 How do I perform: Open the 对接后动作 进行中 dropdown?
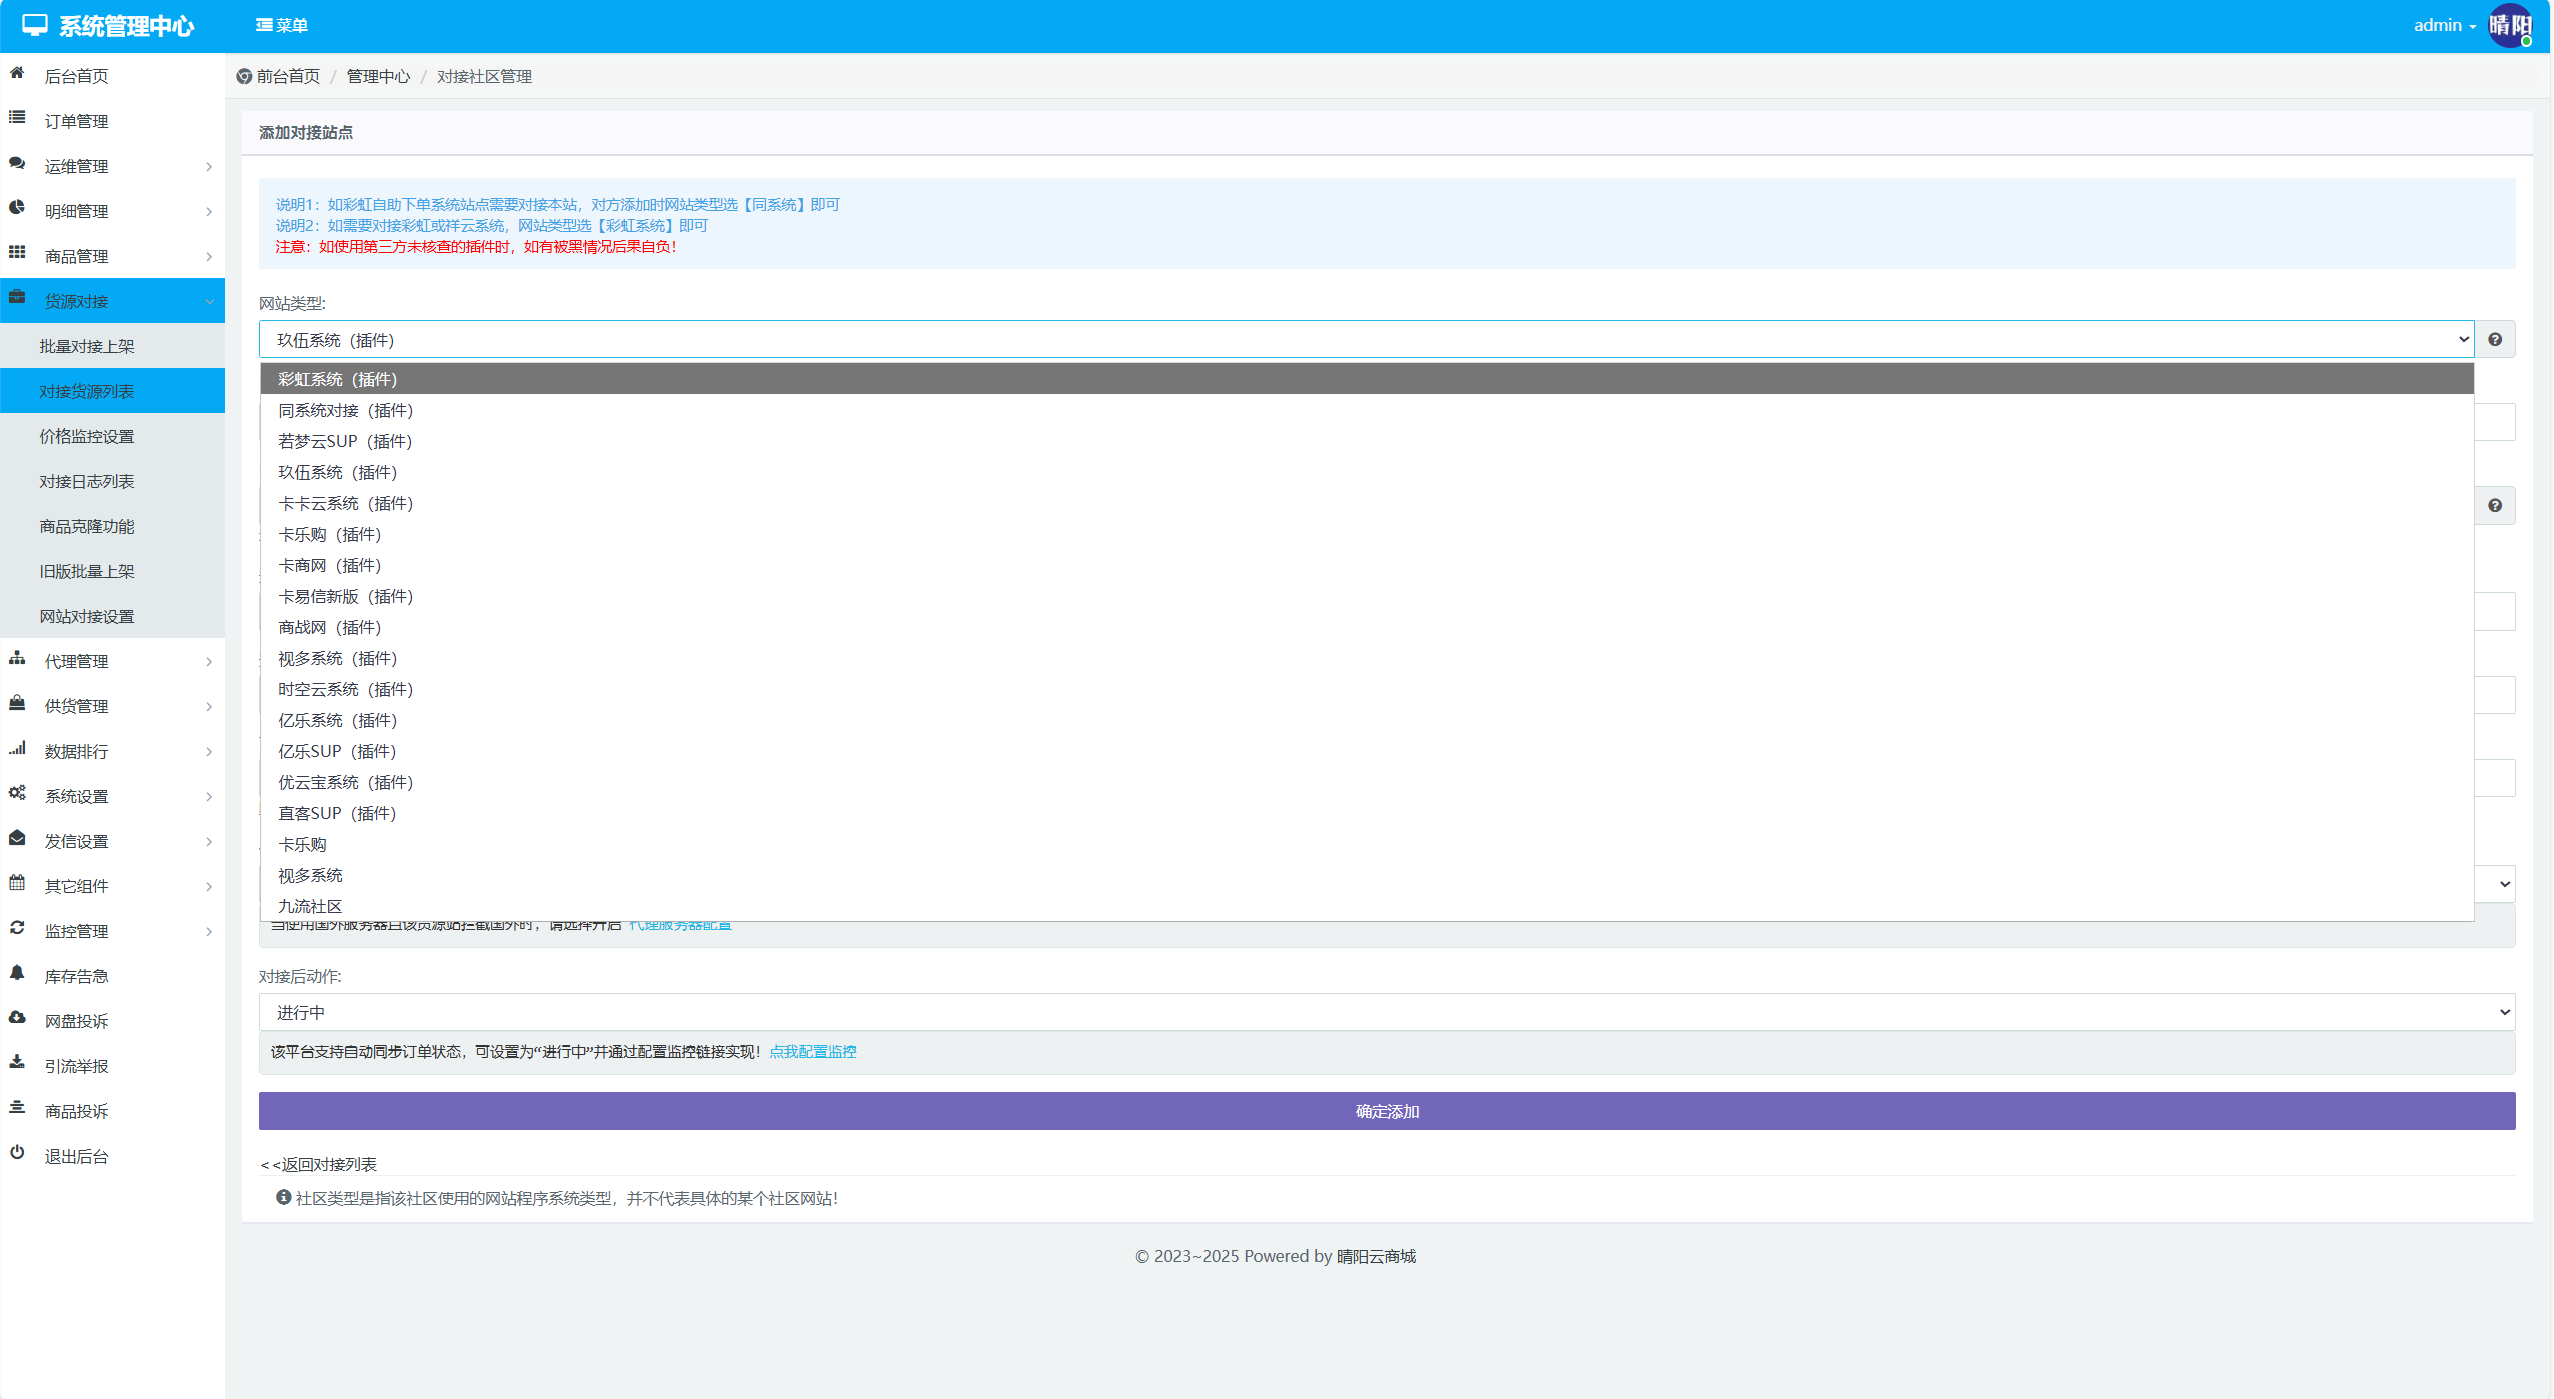point(1387,1012)
